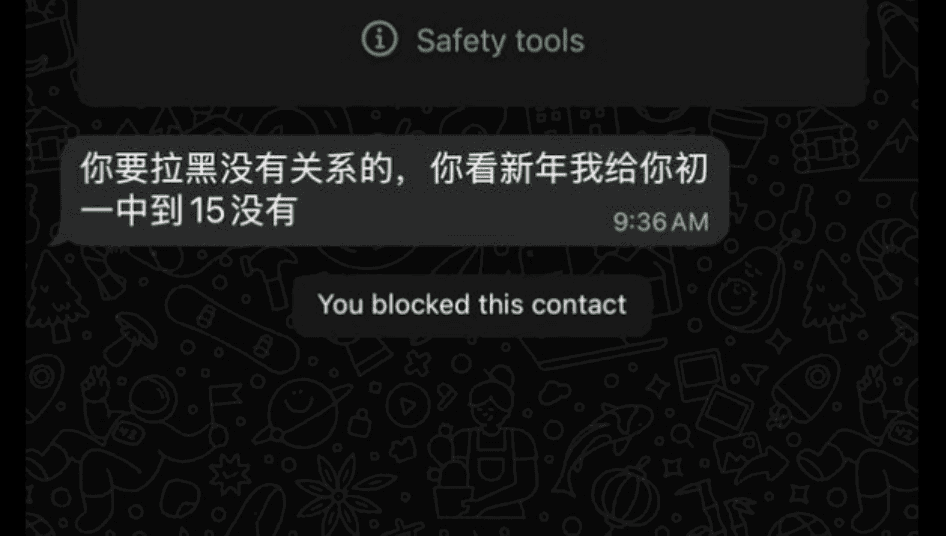
Task: Select the Chinese message starting 你要拉黑没有关系的
Action: [x=395, y=190]
